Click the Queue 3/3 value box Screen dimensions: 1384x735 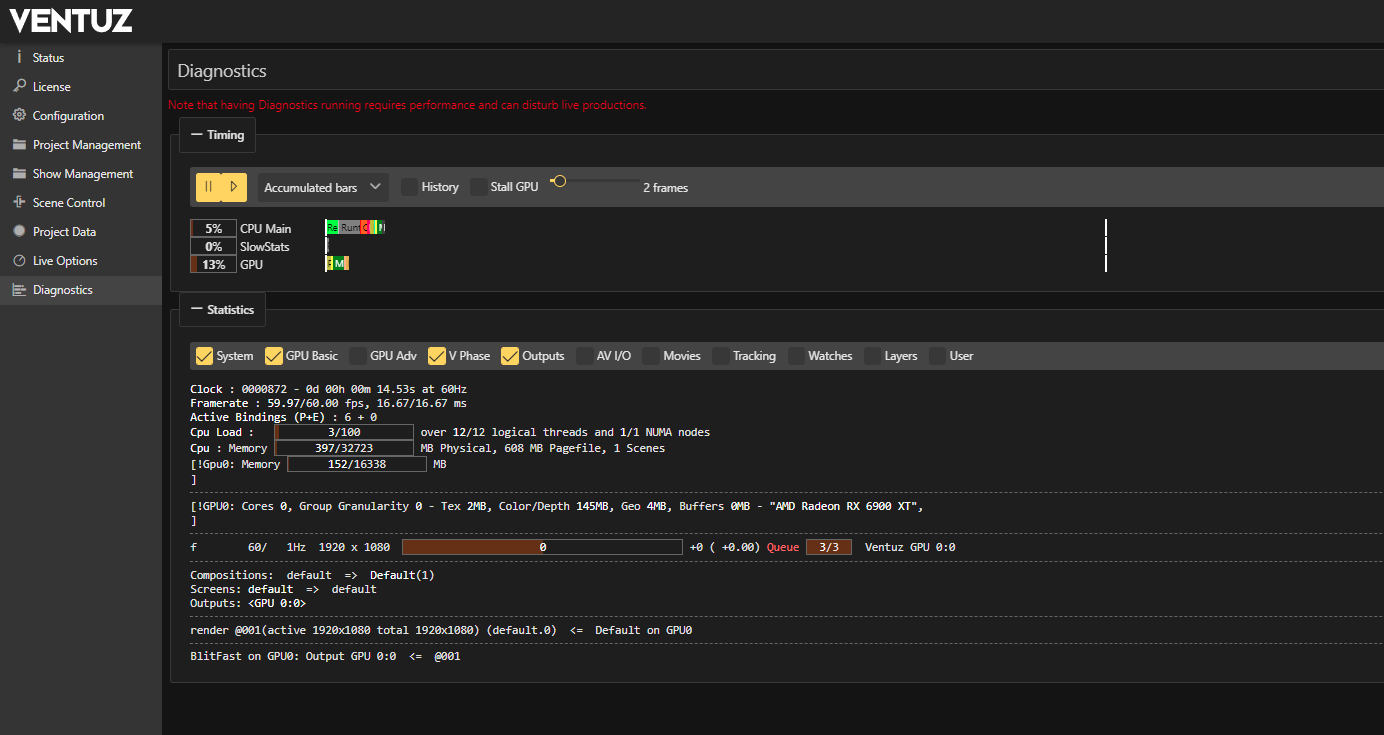(828, 547)
